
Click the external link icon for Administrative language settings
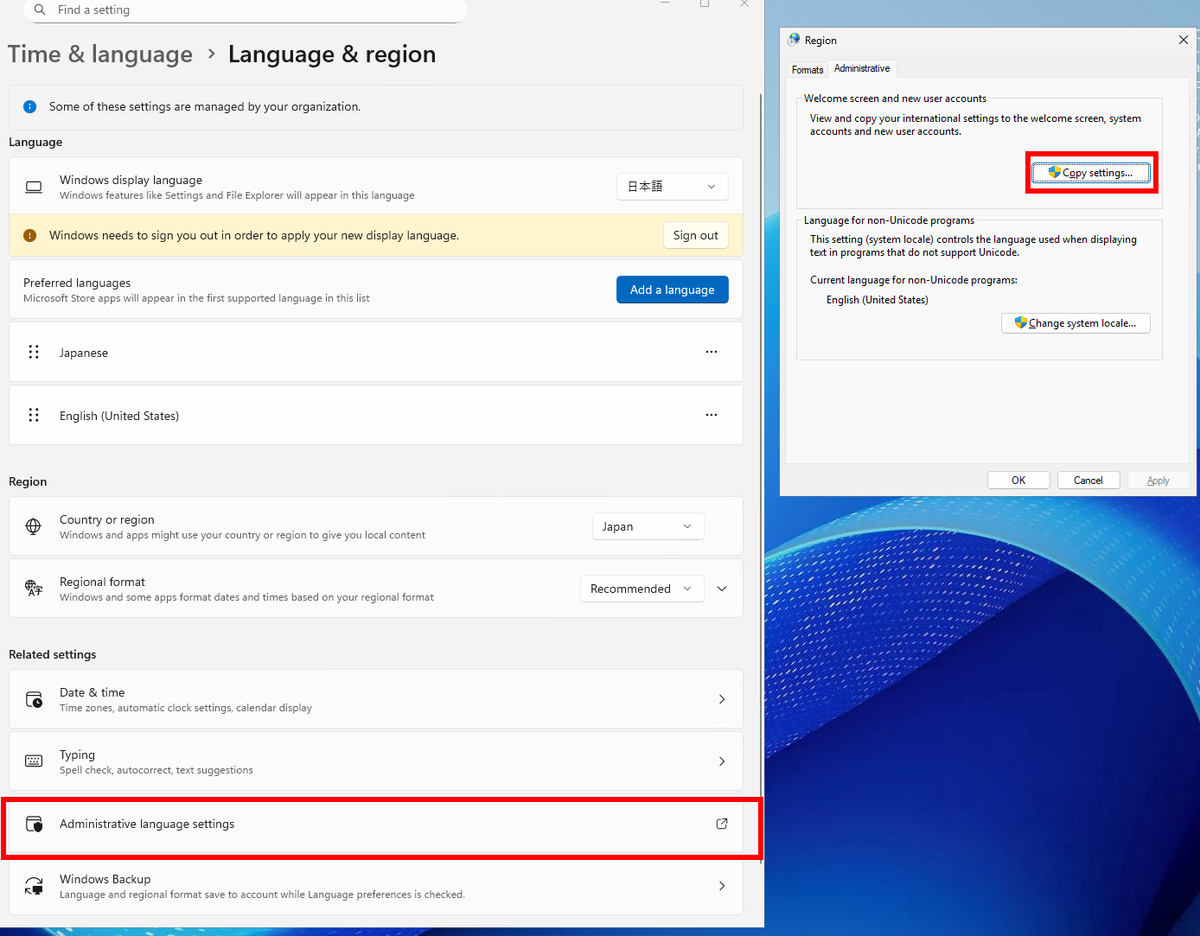(722, 824)
